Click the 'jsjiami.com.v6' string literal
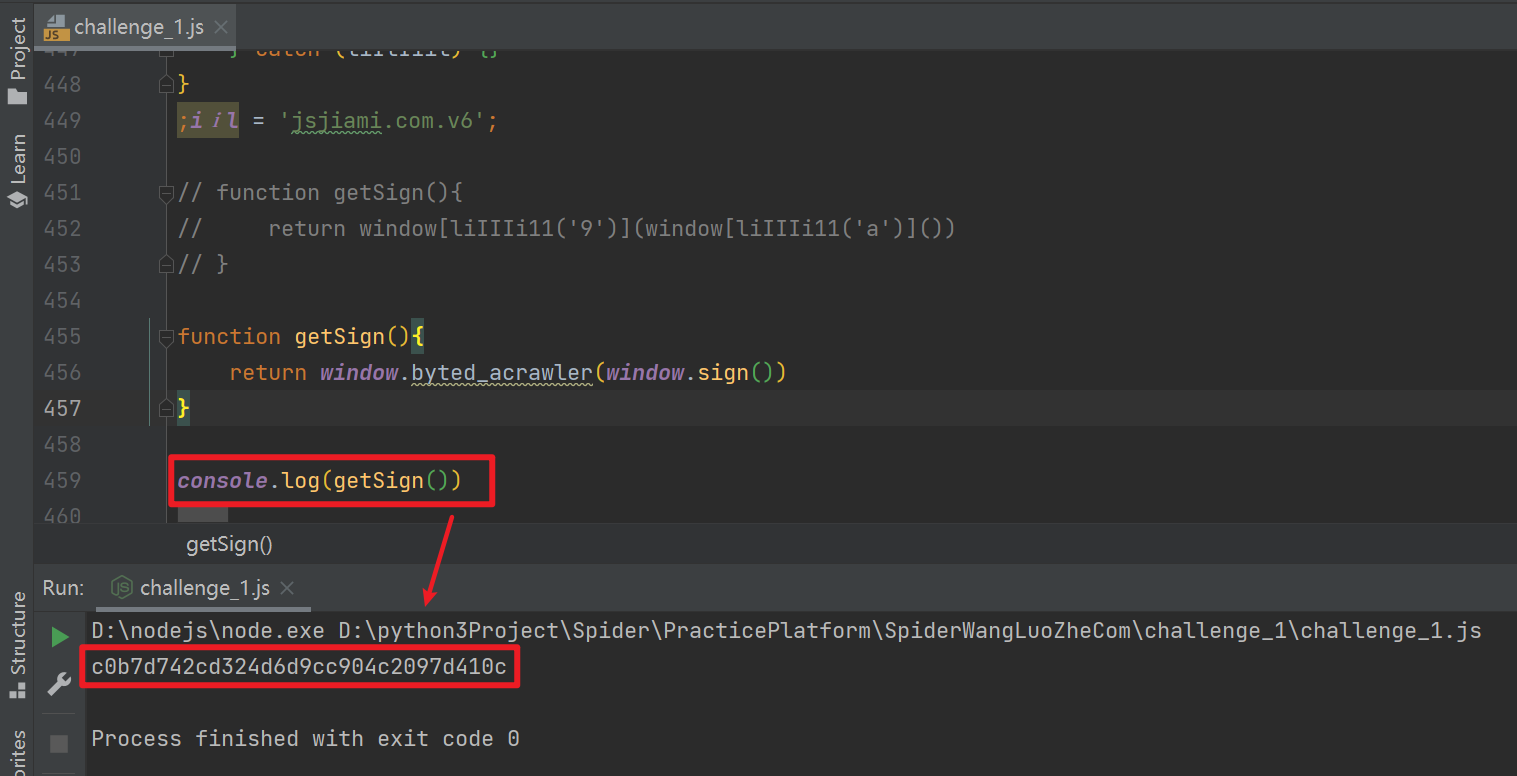 coord(383,121)
